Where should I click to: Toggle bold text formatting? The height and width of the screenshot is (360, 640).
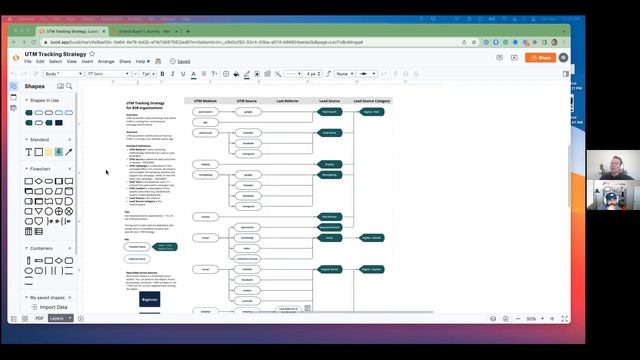coord(162,74)
